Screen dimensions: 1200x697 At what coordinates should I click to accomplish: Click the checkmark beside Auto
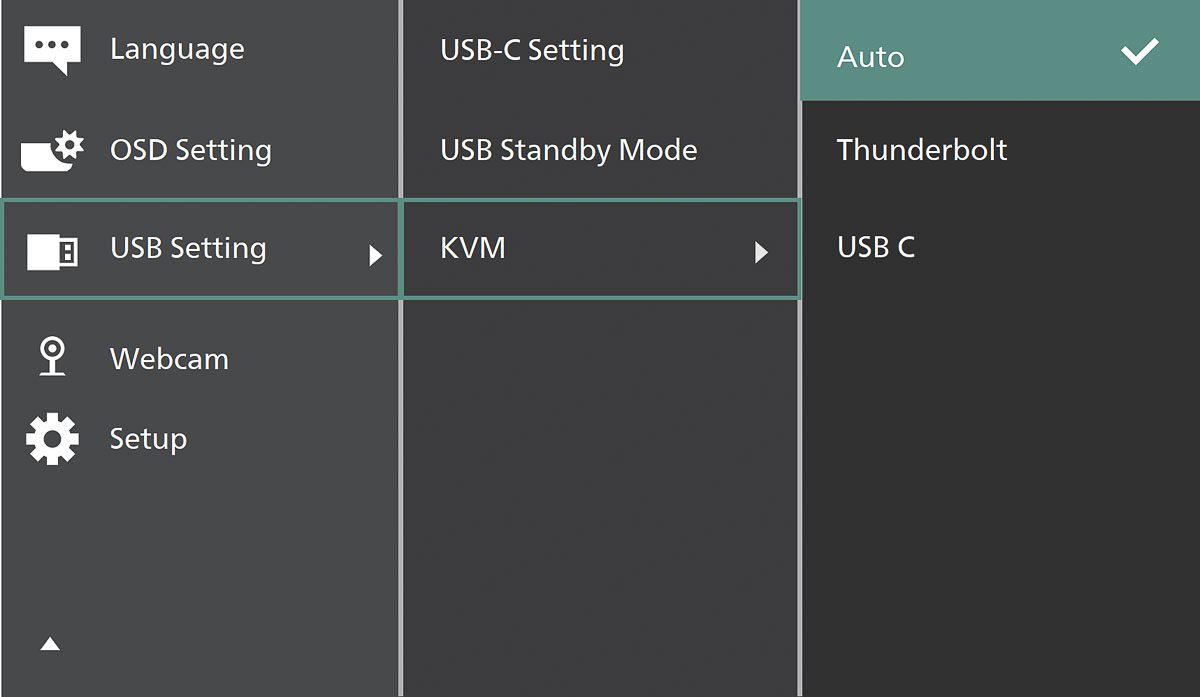coord(1139,52)
